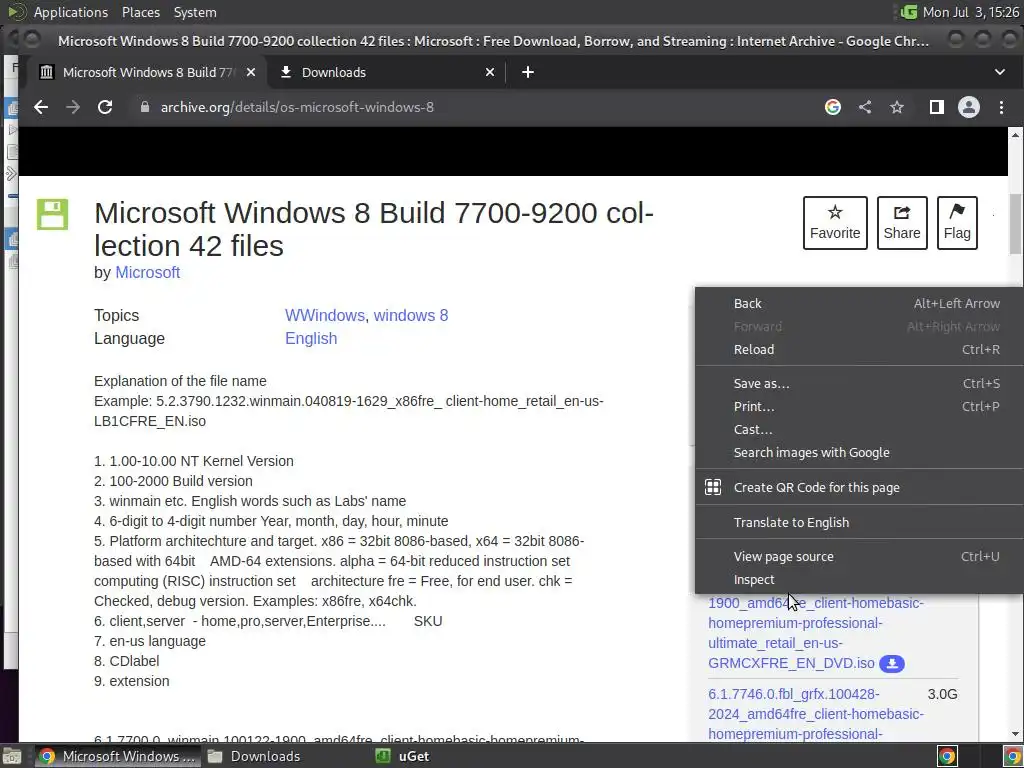The image size is (1024, 768).
Task: Click show desktop icon in bottom panel
Action: click(12, 756)
